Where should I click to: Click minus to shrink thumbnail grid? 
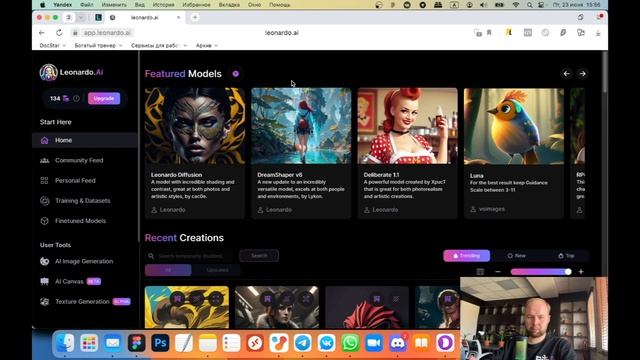coord(498,272)
